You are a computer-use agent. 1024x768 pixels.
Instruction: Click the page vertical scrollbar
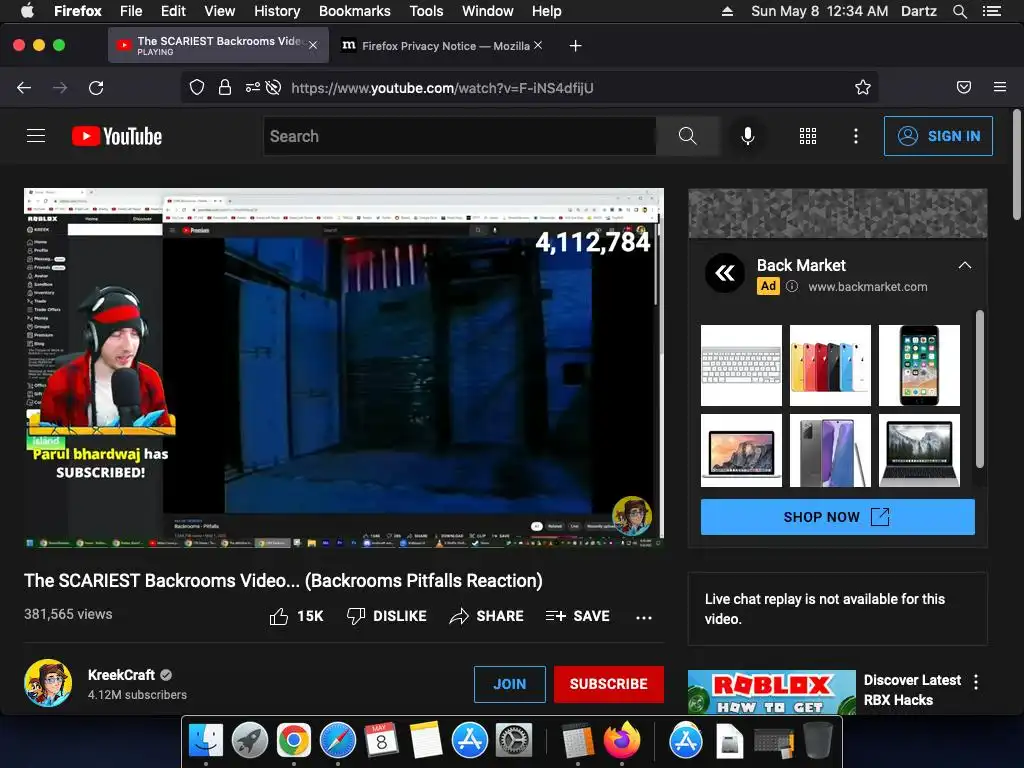click(1016, 165)
